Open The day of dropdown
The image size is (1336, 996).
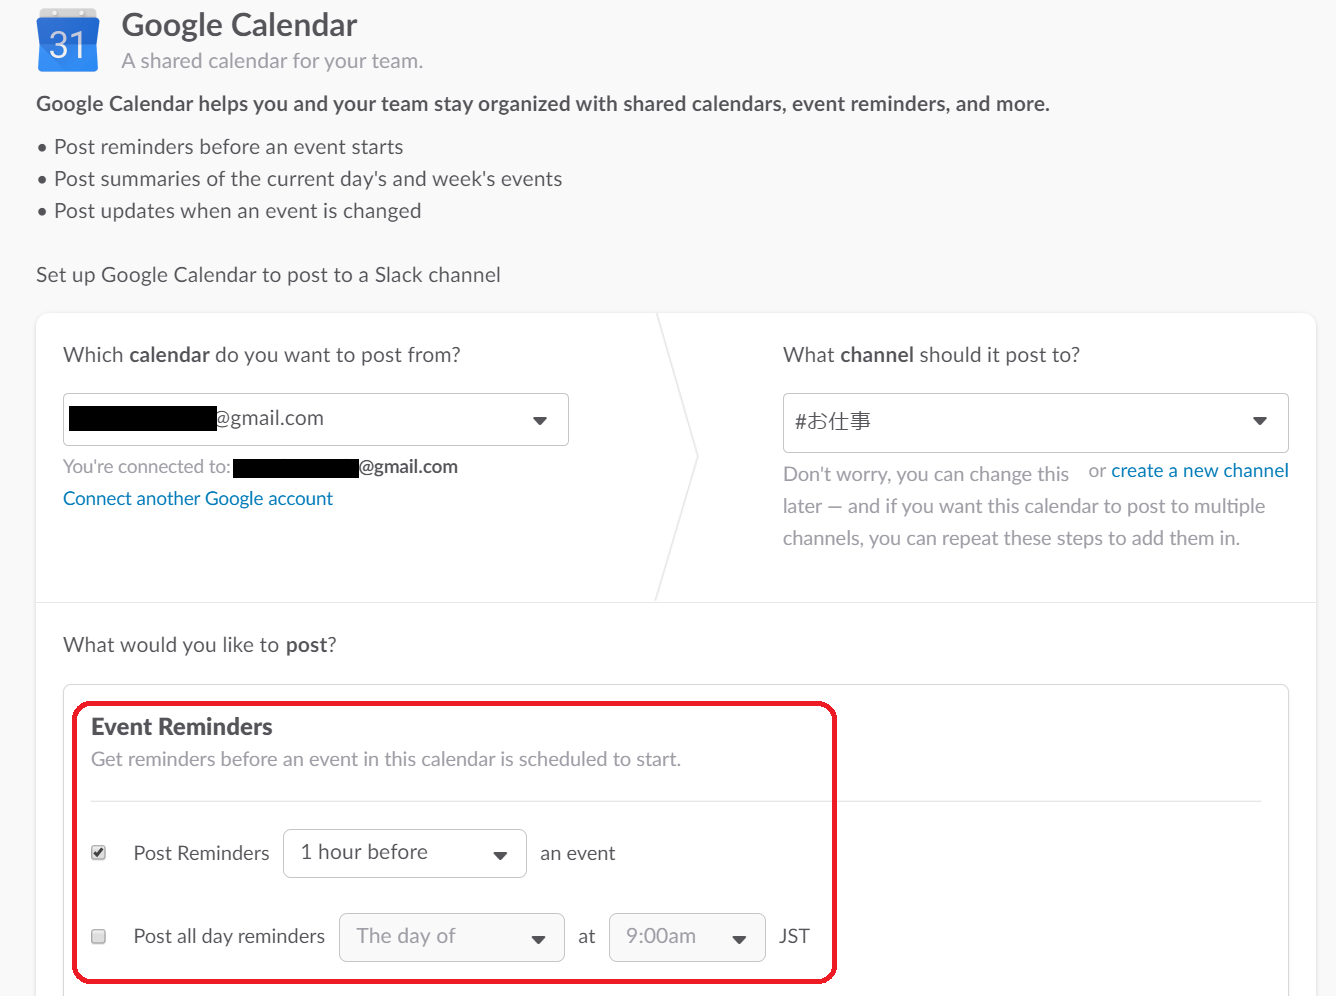450,937
